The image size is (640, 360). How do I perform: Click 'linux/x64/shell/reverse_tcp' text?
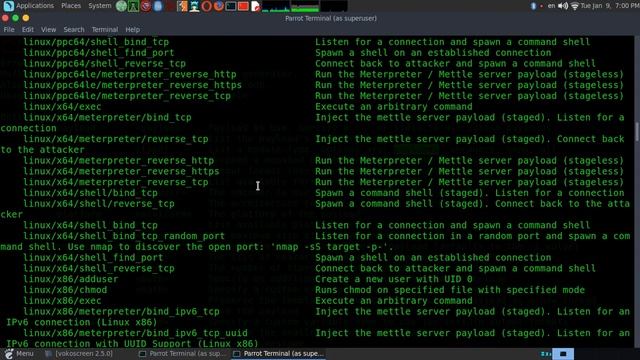click(99, 204)
